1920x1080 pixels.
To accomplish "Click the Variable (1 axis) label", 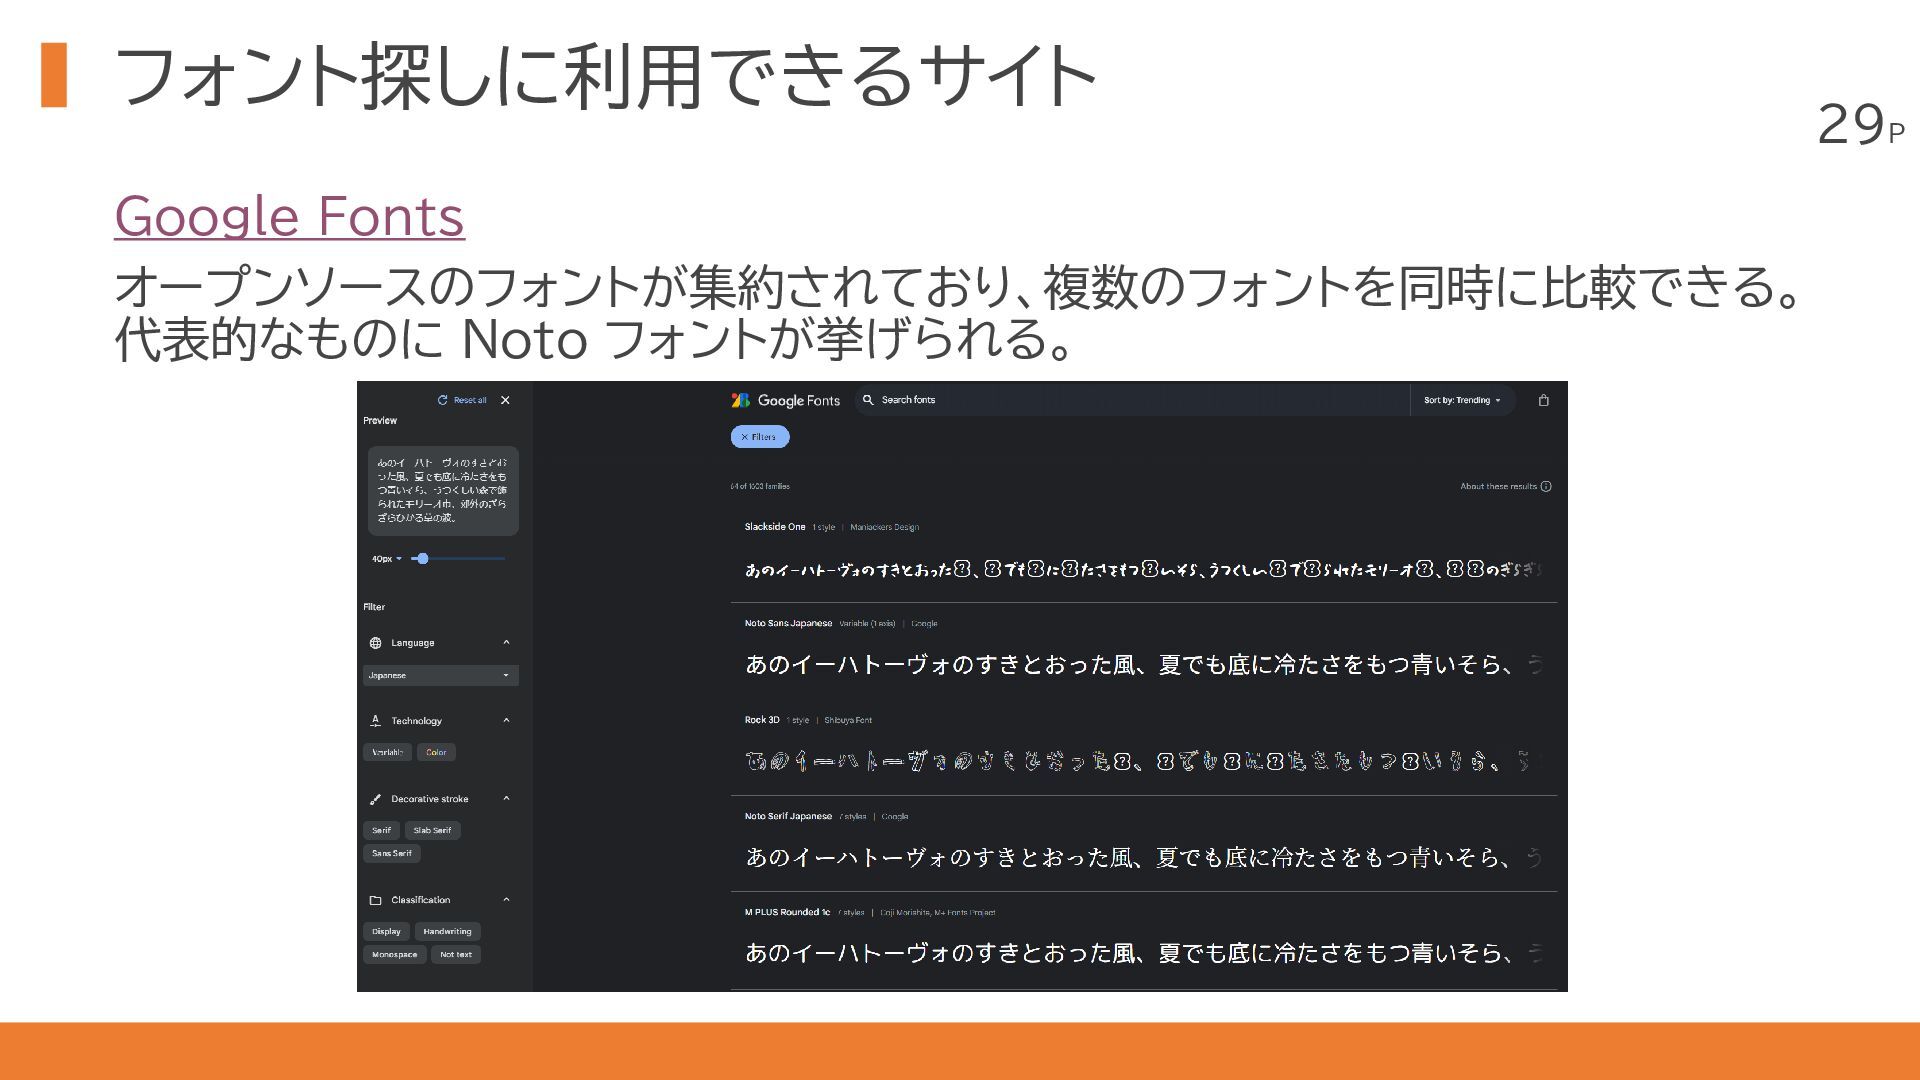I will (867, 623).
